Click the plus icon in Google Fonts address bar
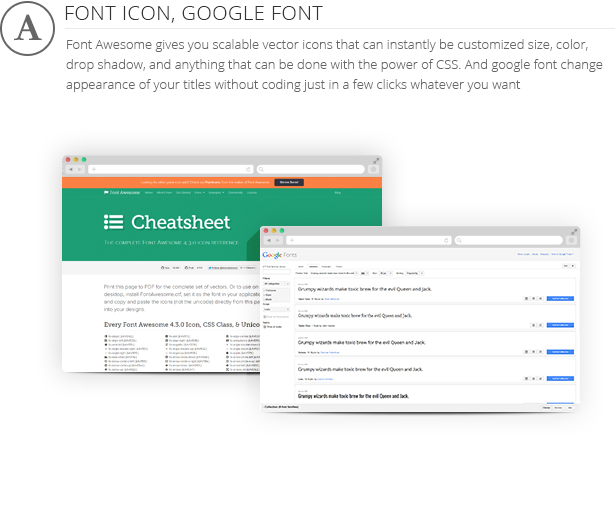615x515 pixels. click(292, 240)
